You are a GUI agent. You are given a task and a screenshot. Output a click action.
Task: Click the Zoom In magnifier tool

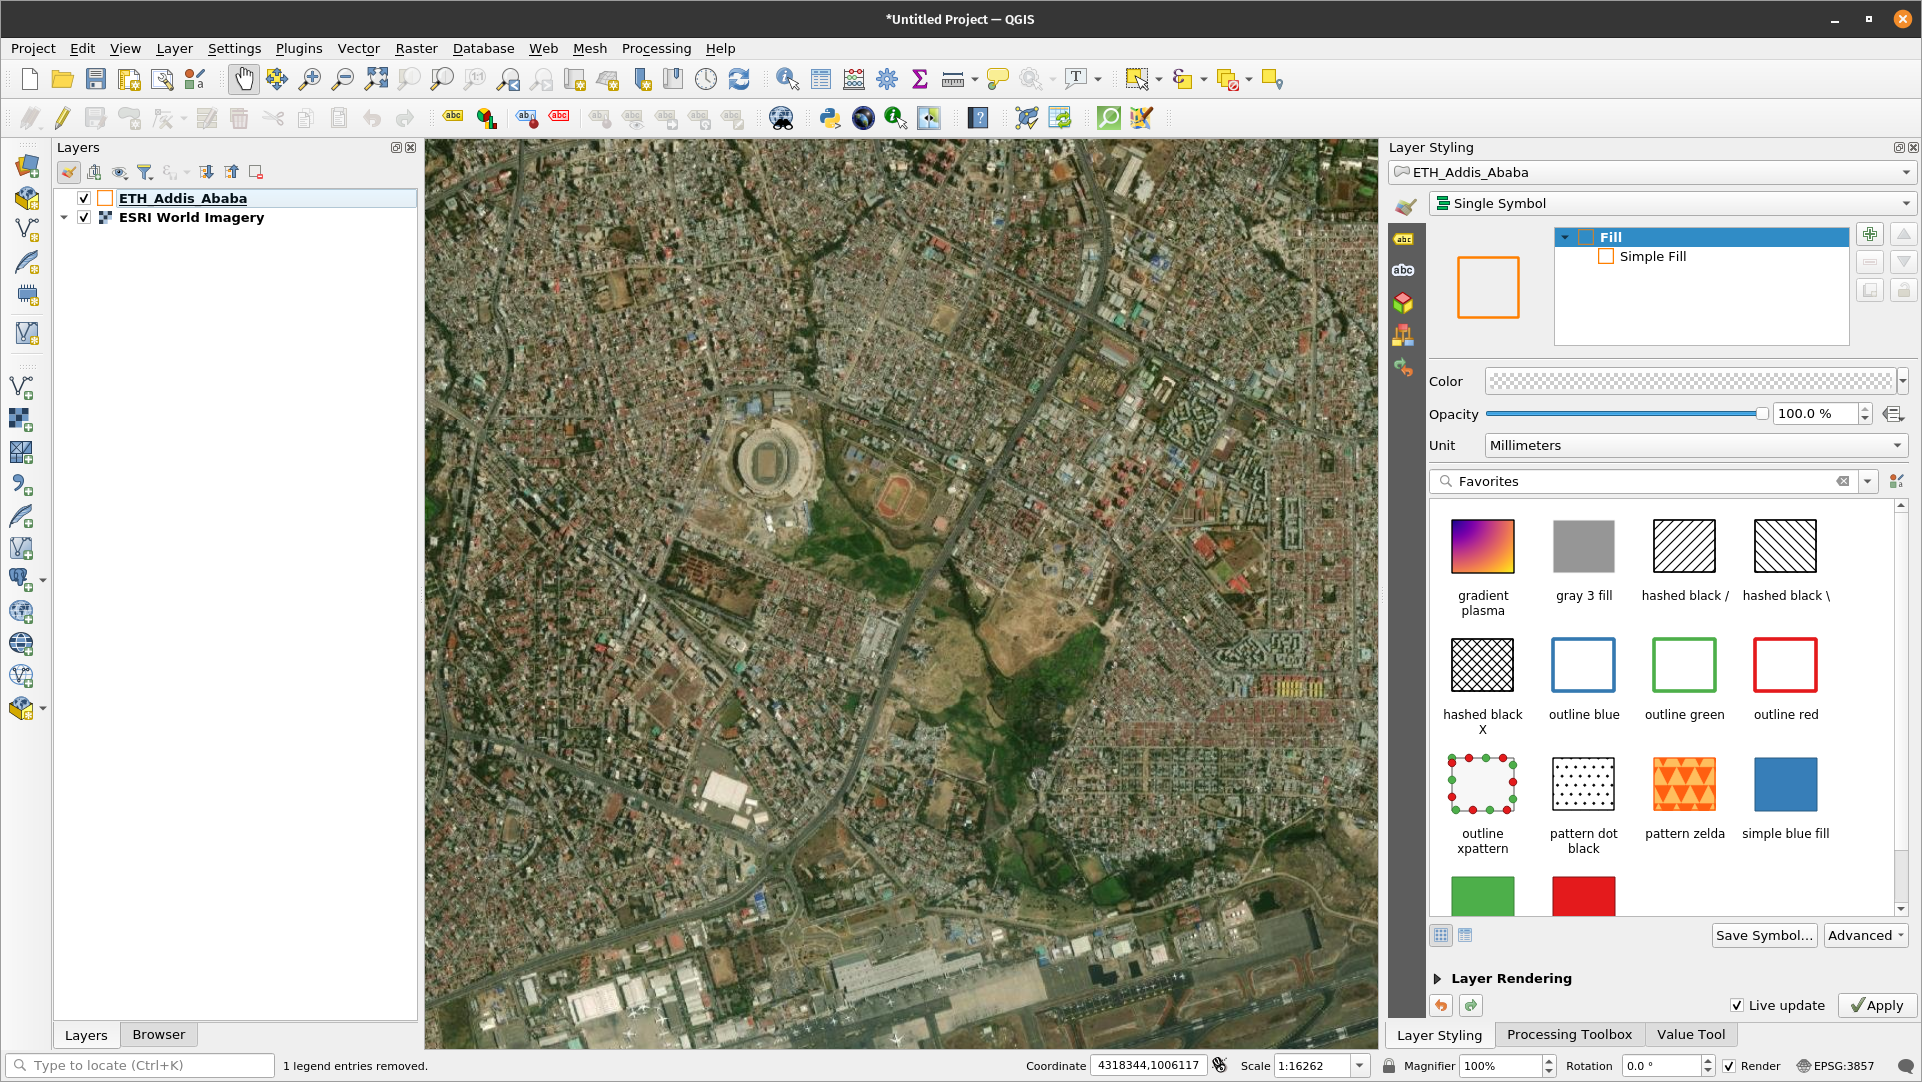pyautogui.click(x=310, y=80)
